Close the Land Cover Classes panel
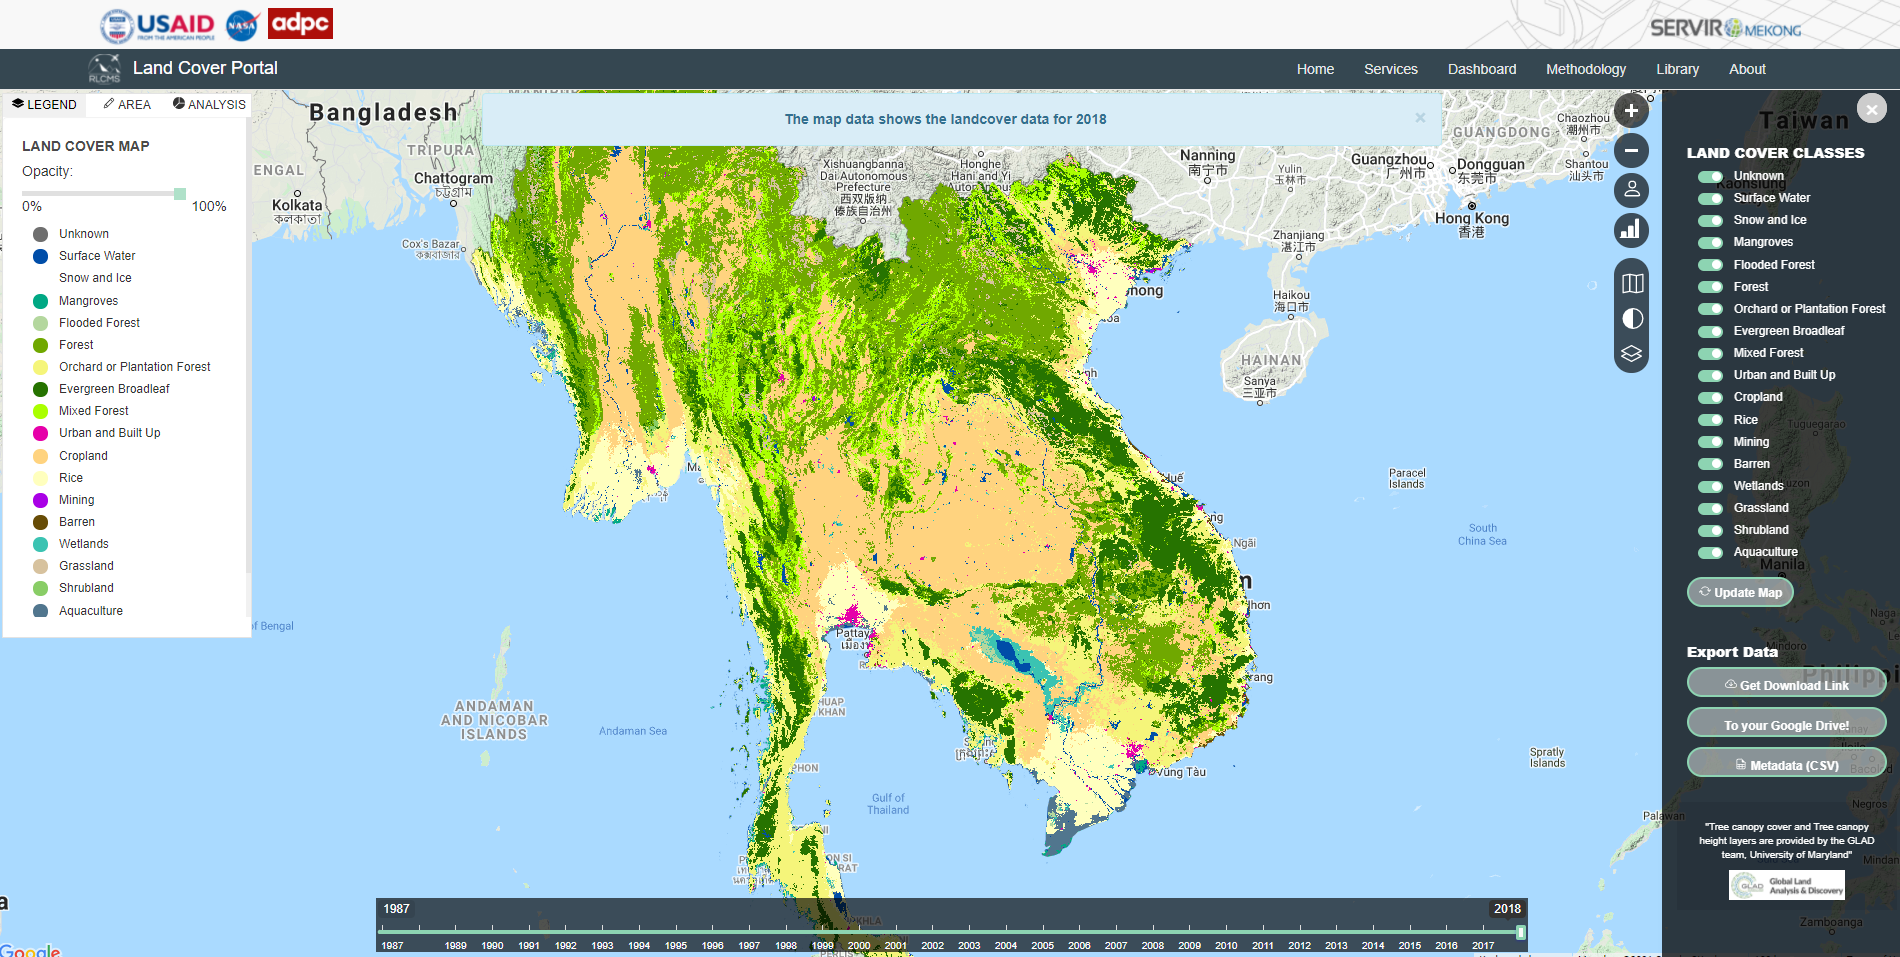Screen dimensions: 1900x957 pyautogui.click(x=1871, y=108)
